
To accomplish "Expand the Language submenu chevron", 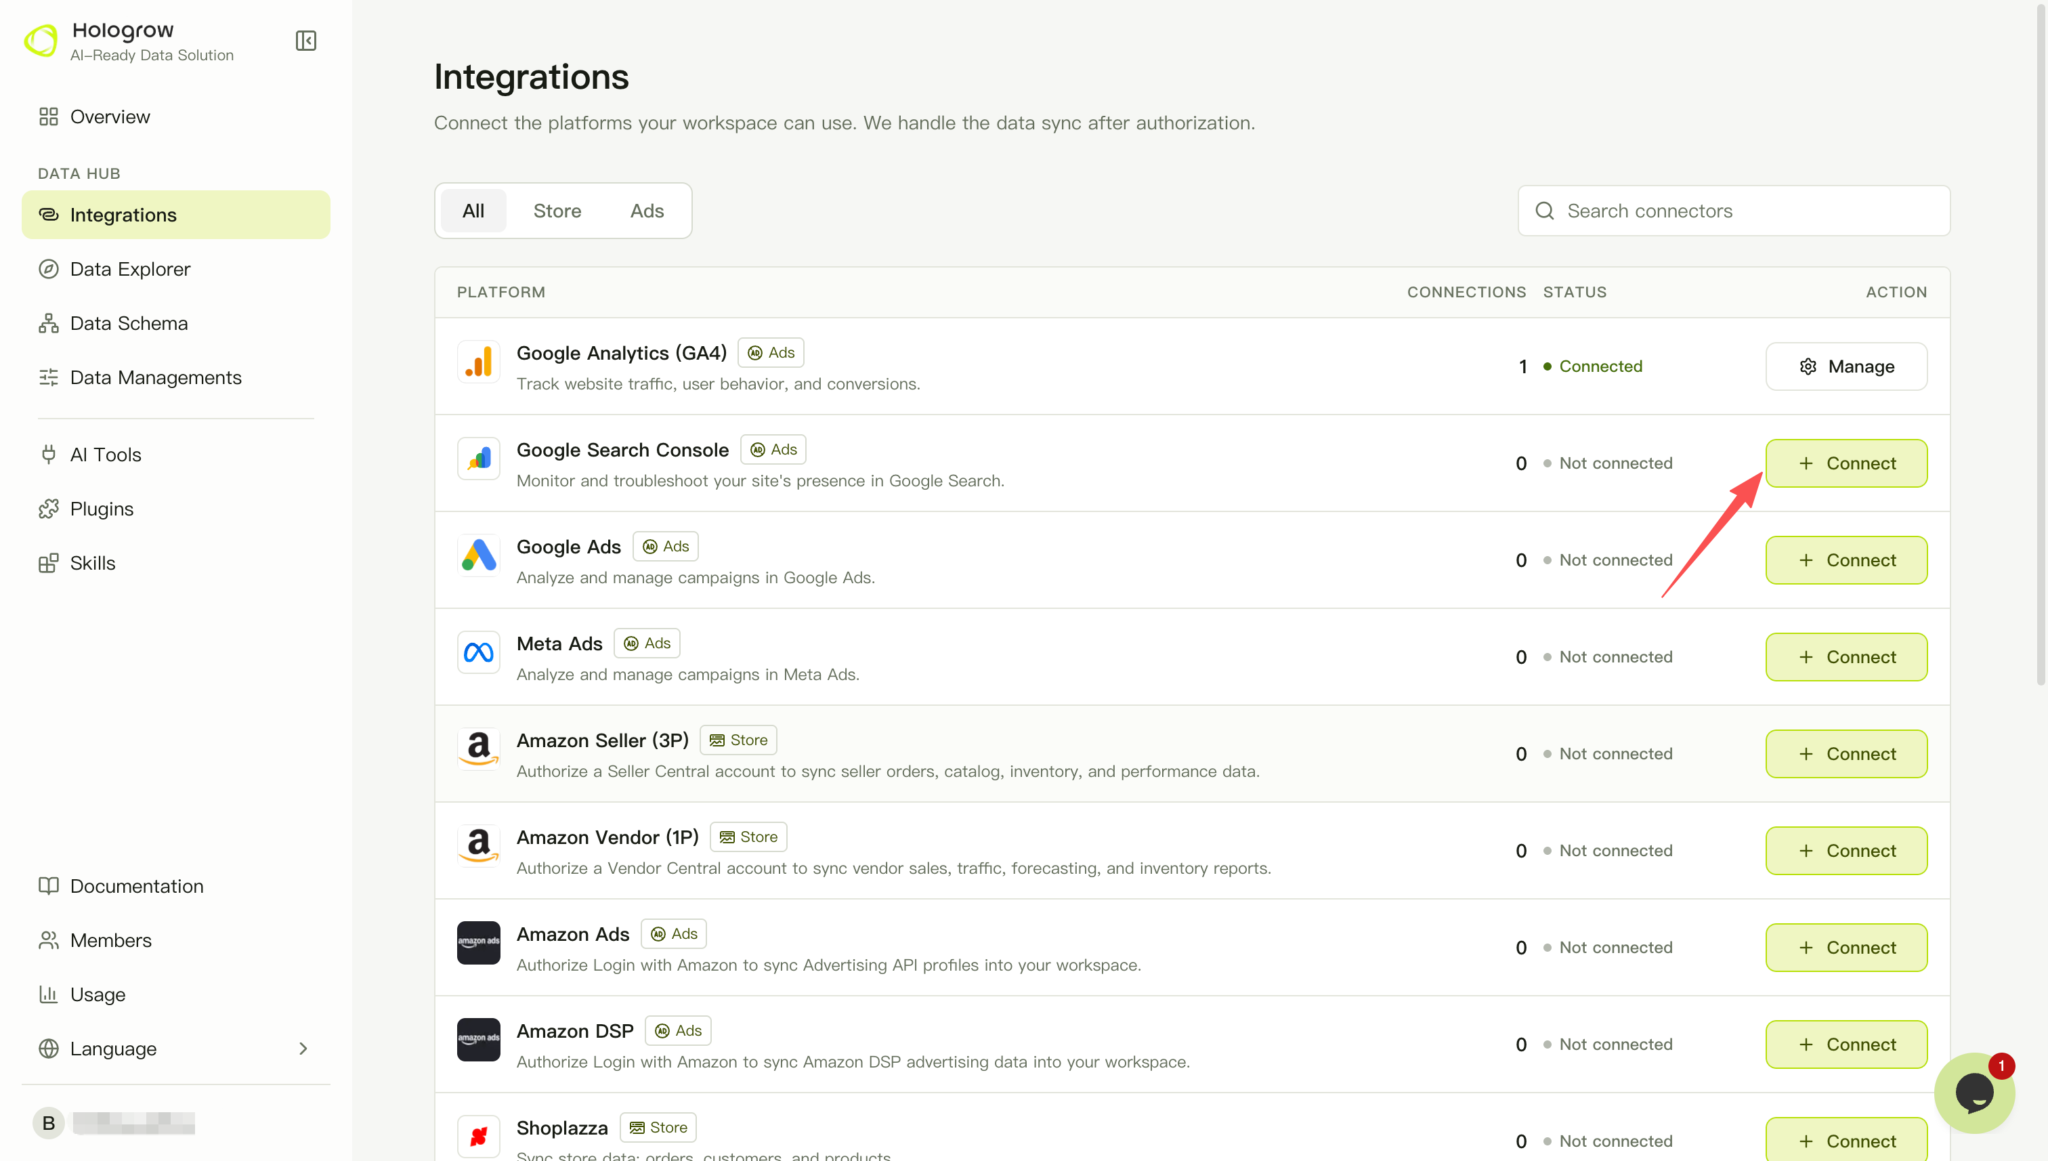I will pos(304,1049).
